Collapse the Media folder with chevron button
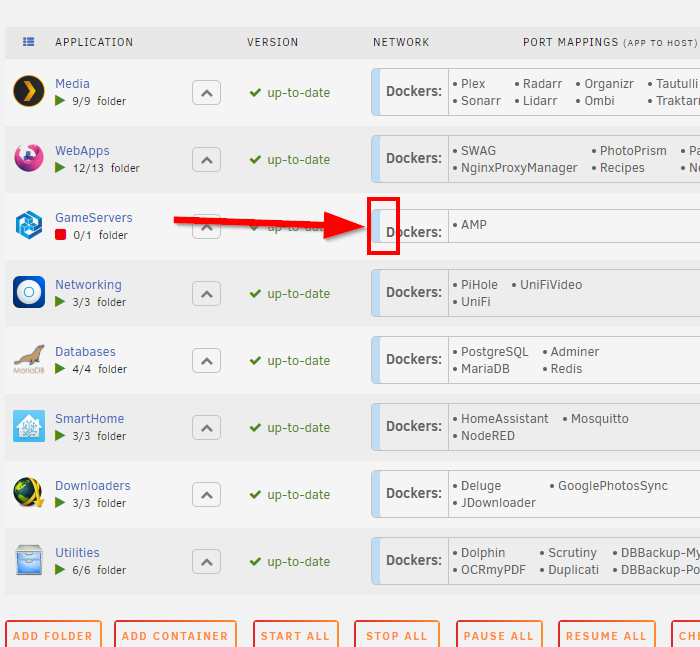Image resolution: width=700 pixels, height=647 pixels. click(x=206, y=93)
